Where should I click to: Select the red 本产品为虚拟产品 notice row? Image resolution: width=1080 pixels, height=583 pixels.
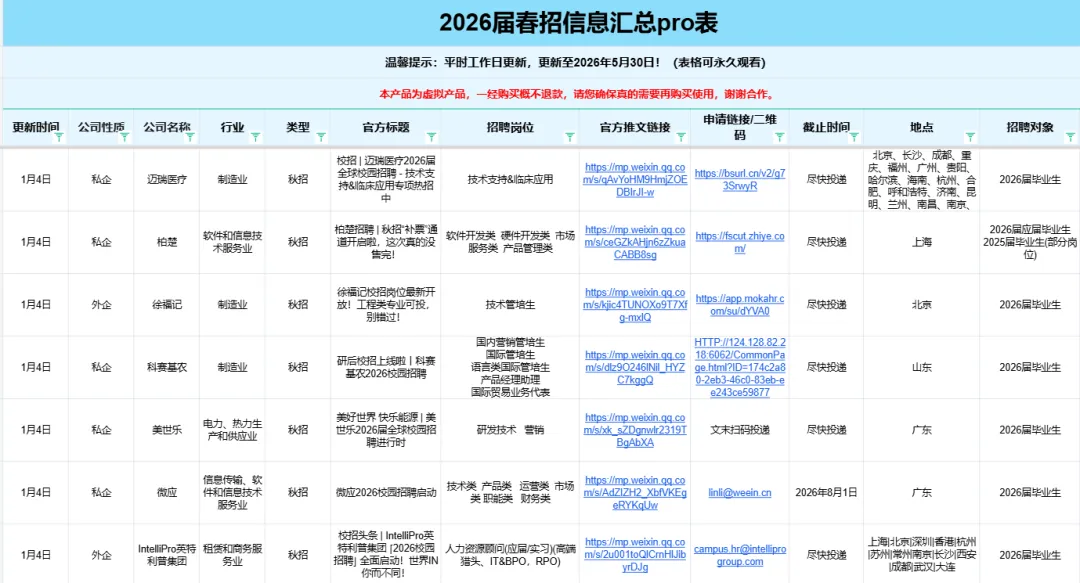click(x=541, y=94)
